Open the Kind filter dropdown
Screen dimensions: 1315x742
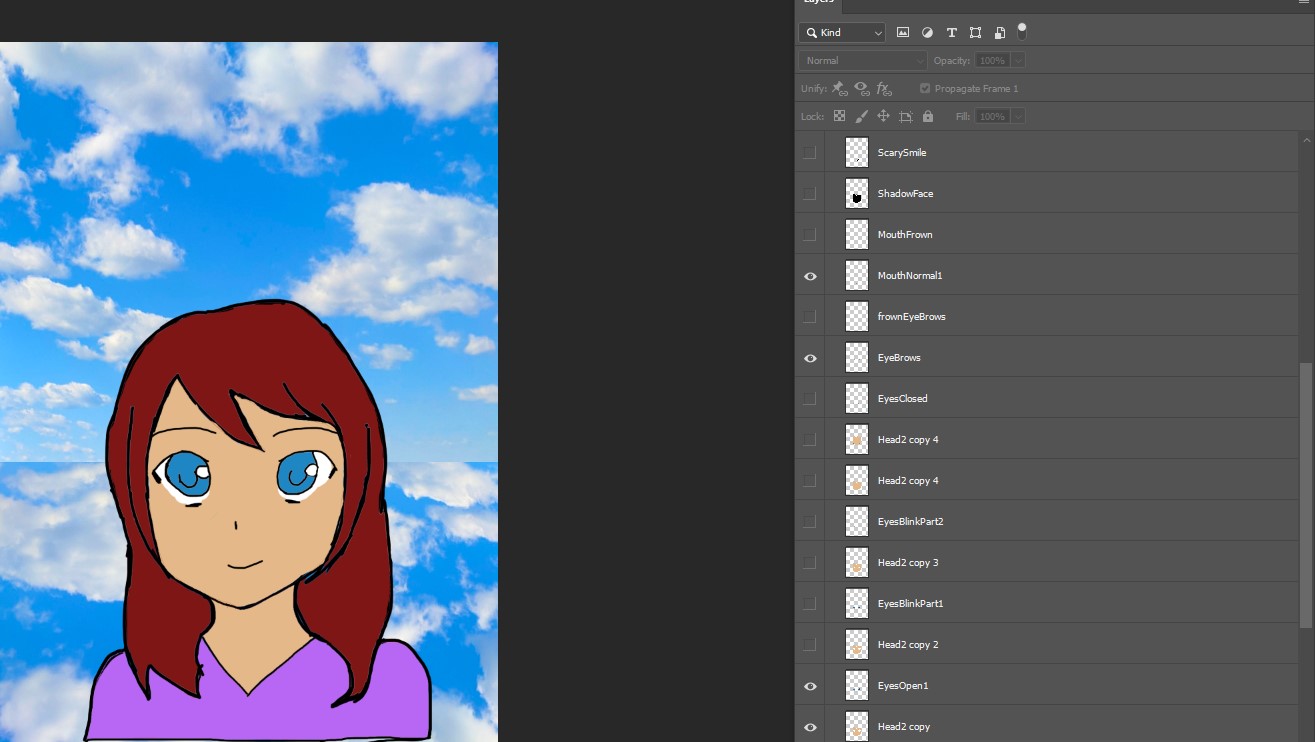coord(842,33)
